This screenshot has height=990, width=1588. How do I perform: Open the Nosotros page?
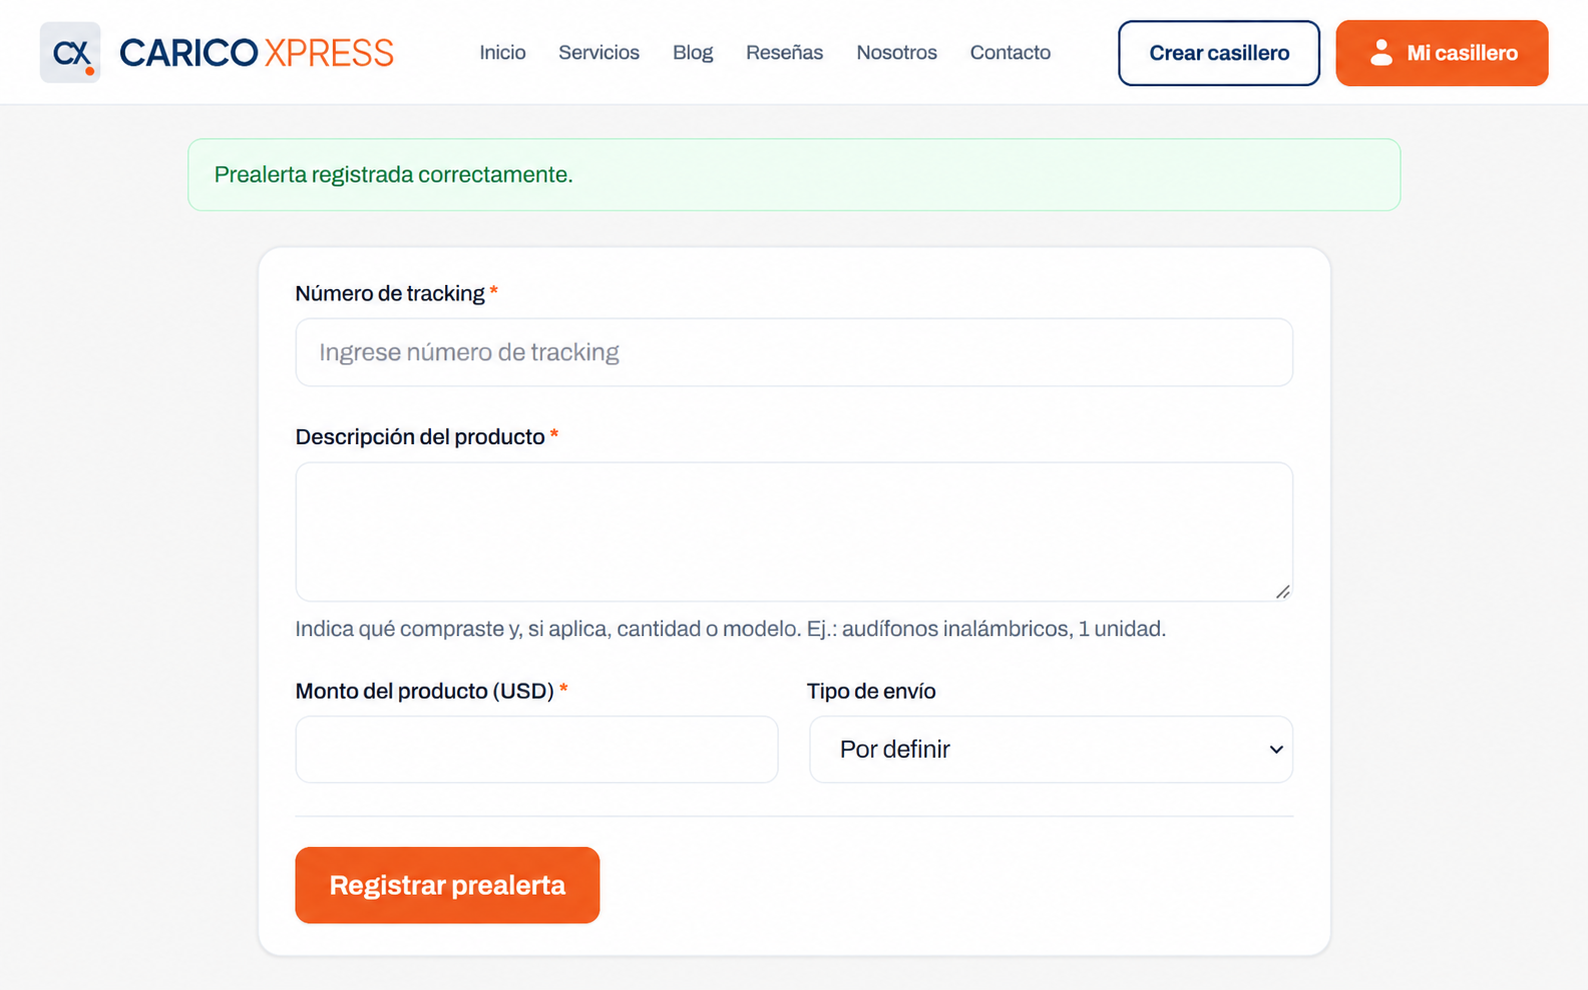click(896, 52)
